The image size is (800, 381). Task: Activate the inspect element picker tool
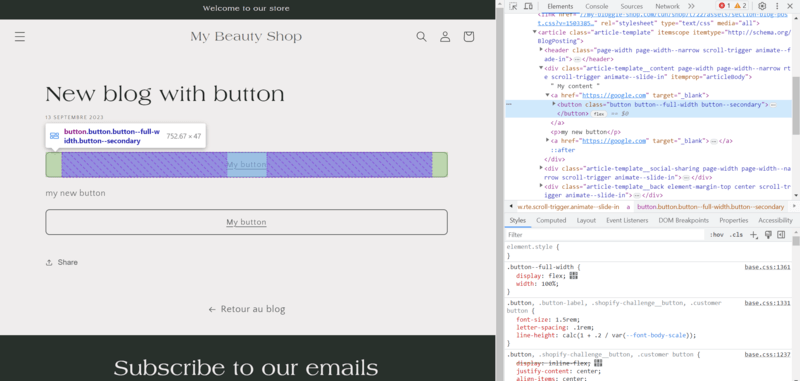click(513, 6)
